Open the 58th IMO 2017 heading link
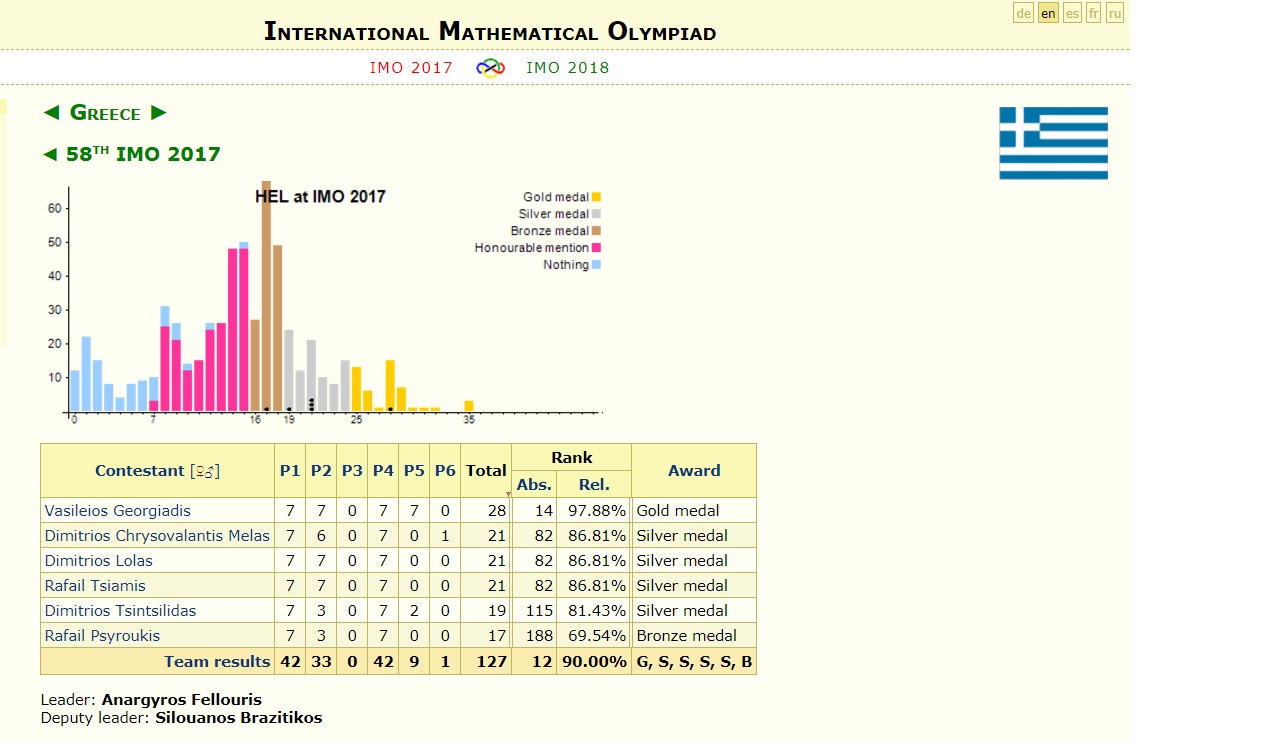The image size is (1280, 741). [x=143, y=154]
